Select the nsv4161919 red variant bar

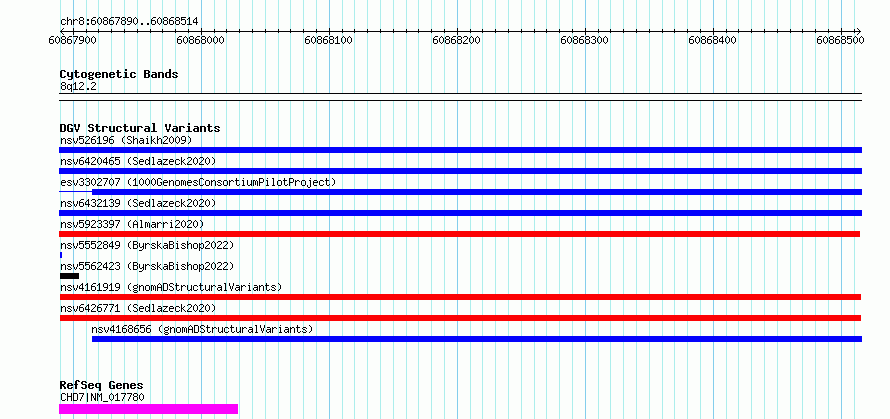(x=460, y=297)
